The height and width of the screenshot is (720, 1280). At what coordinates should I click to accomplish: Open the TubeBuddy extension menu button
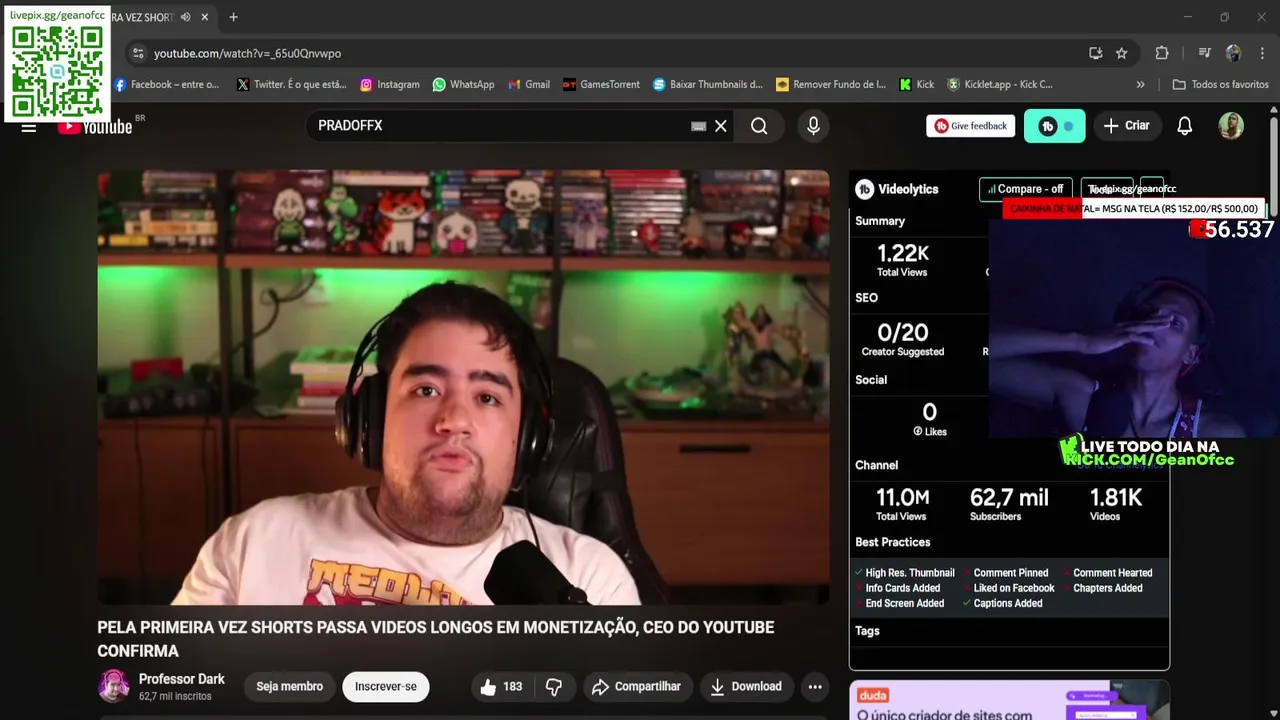pyautogui.click(x=1054, y=126)
